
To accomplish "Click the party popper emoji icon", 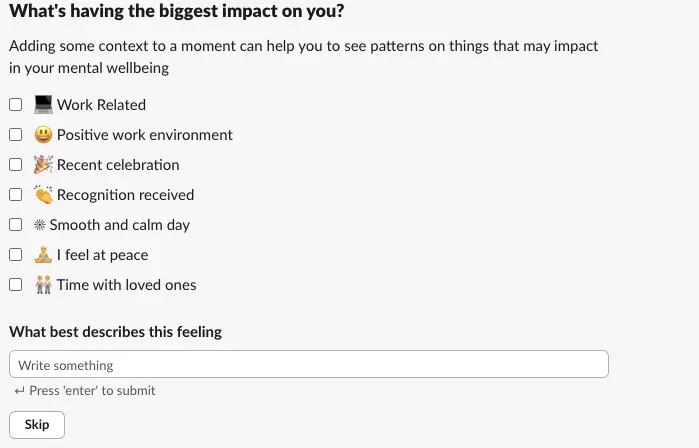I will click(x=43, y=165).
